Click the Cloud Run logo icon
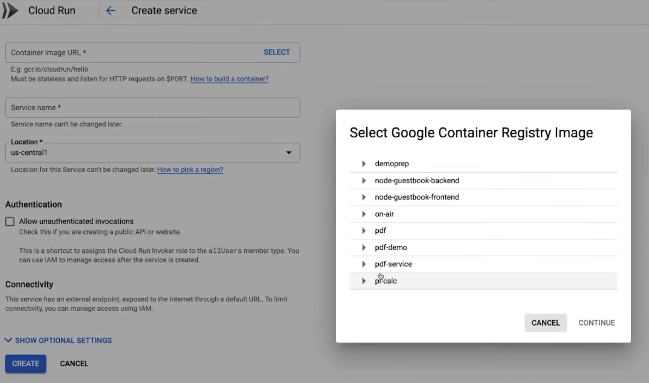Viewport: 649px width, 383px height. click(x=10, y=10)
